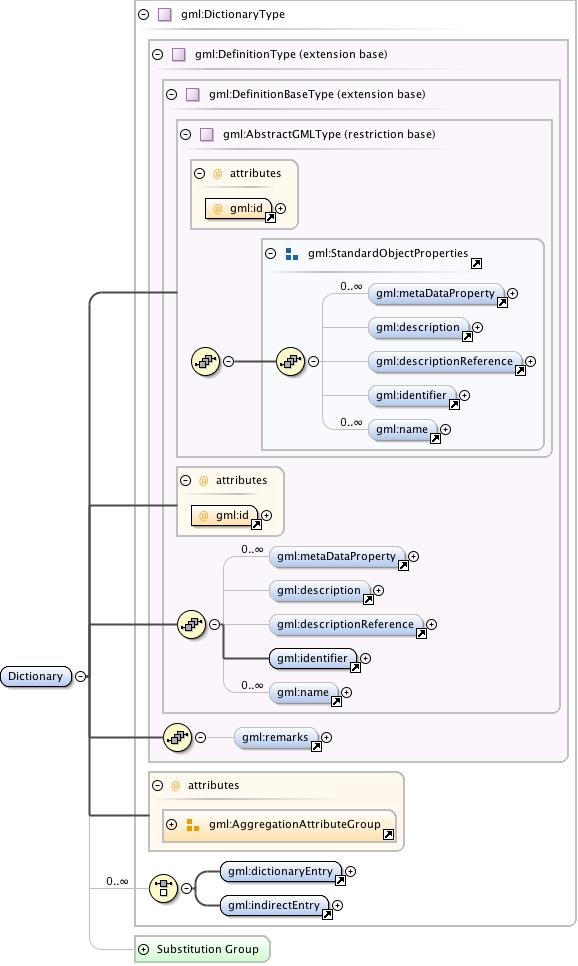Expand gml:id in AbstractGMLType attributes

tap(280, 209)
